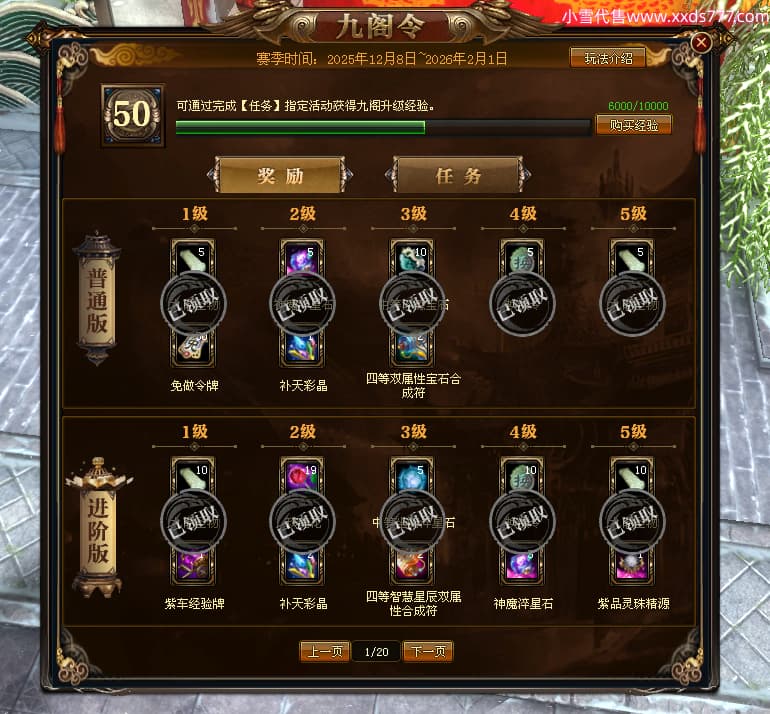
Task: Click the 1/20 page indicator field
Action: (376, 652)
